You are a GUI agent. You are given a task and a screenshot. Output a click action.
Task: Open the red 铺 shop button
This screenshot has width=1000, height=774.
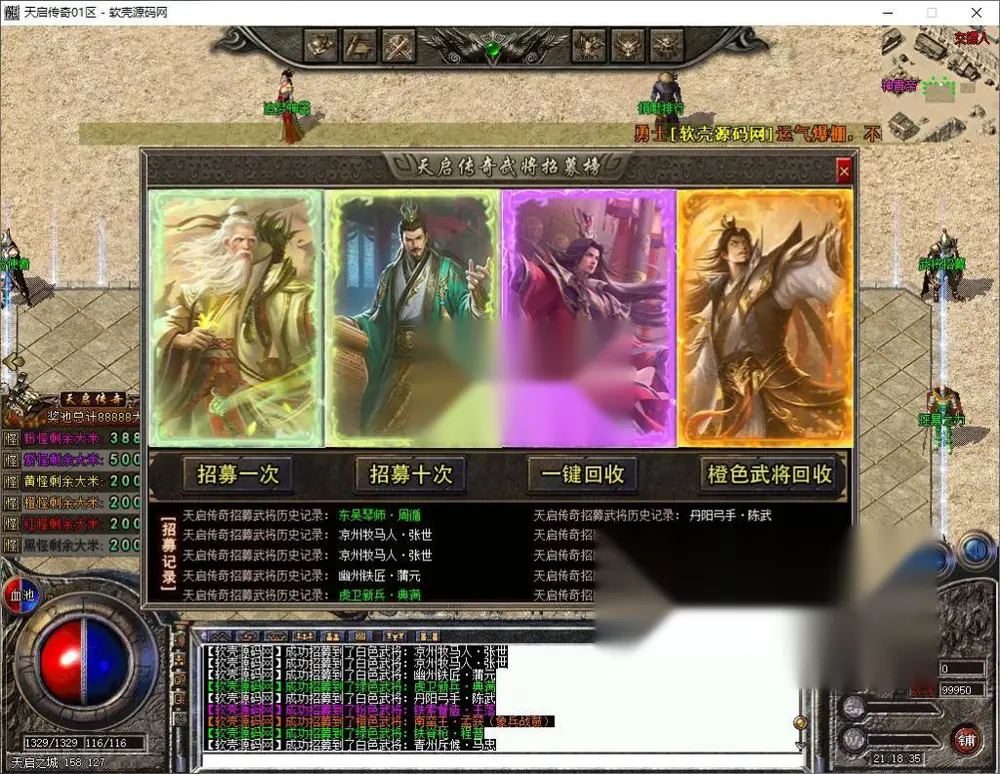point(967,740)
